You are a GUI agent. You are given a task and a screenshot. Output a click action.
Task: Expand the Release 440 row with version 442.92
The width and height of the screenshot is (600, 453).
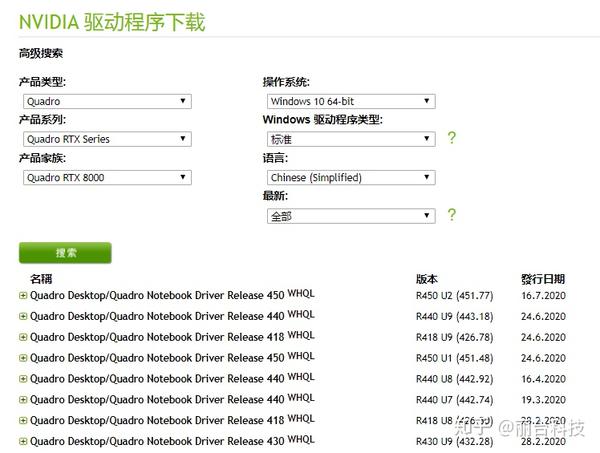coord(23,379)
